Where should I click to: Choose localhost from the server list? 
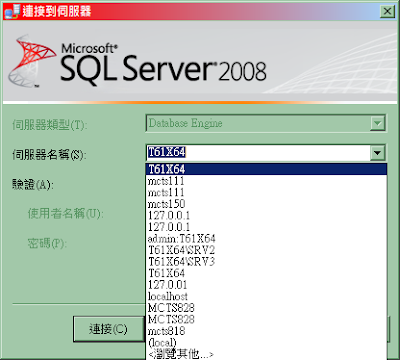pos(266,296)
